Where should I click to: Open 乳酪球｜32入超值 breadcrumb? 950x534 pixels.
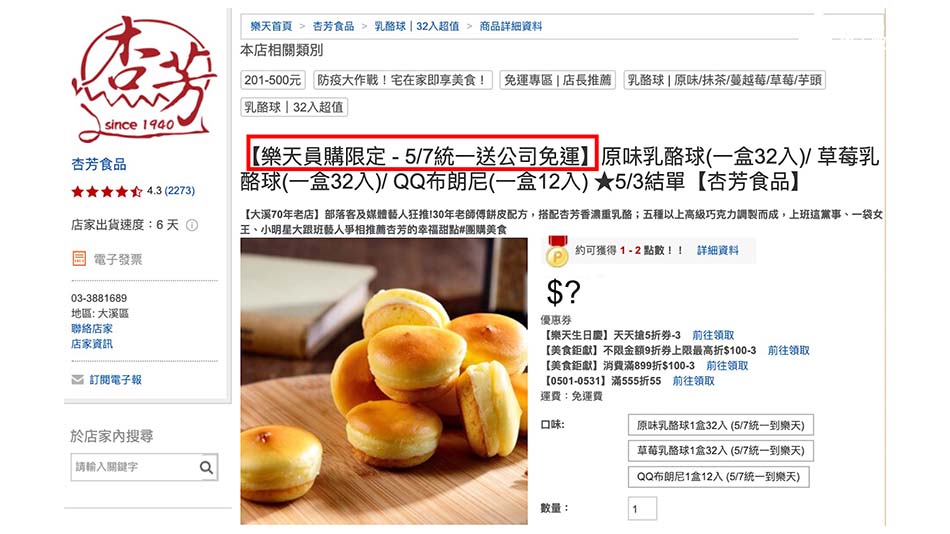(416, 27)
